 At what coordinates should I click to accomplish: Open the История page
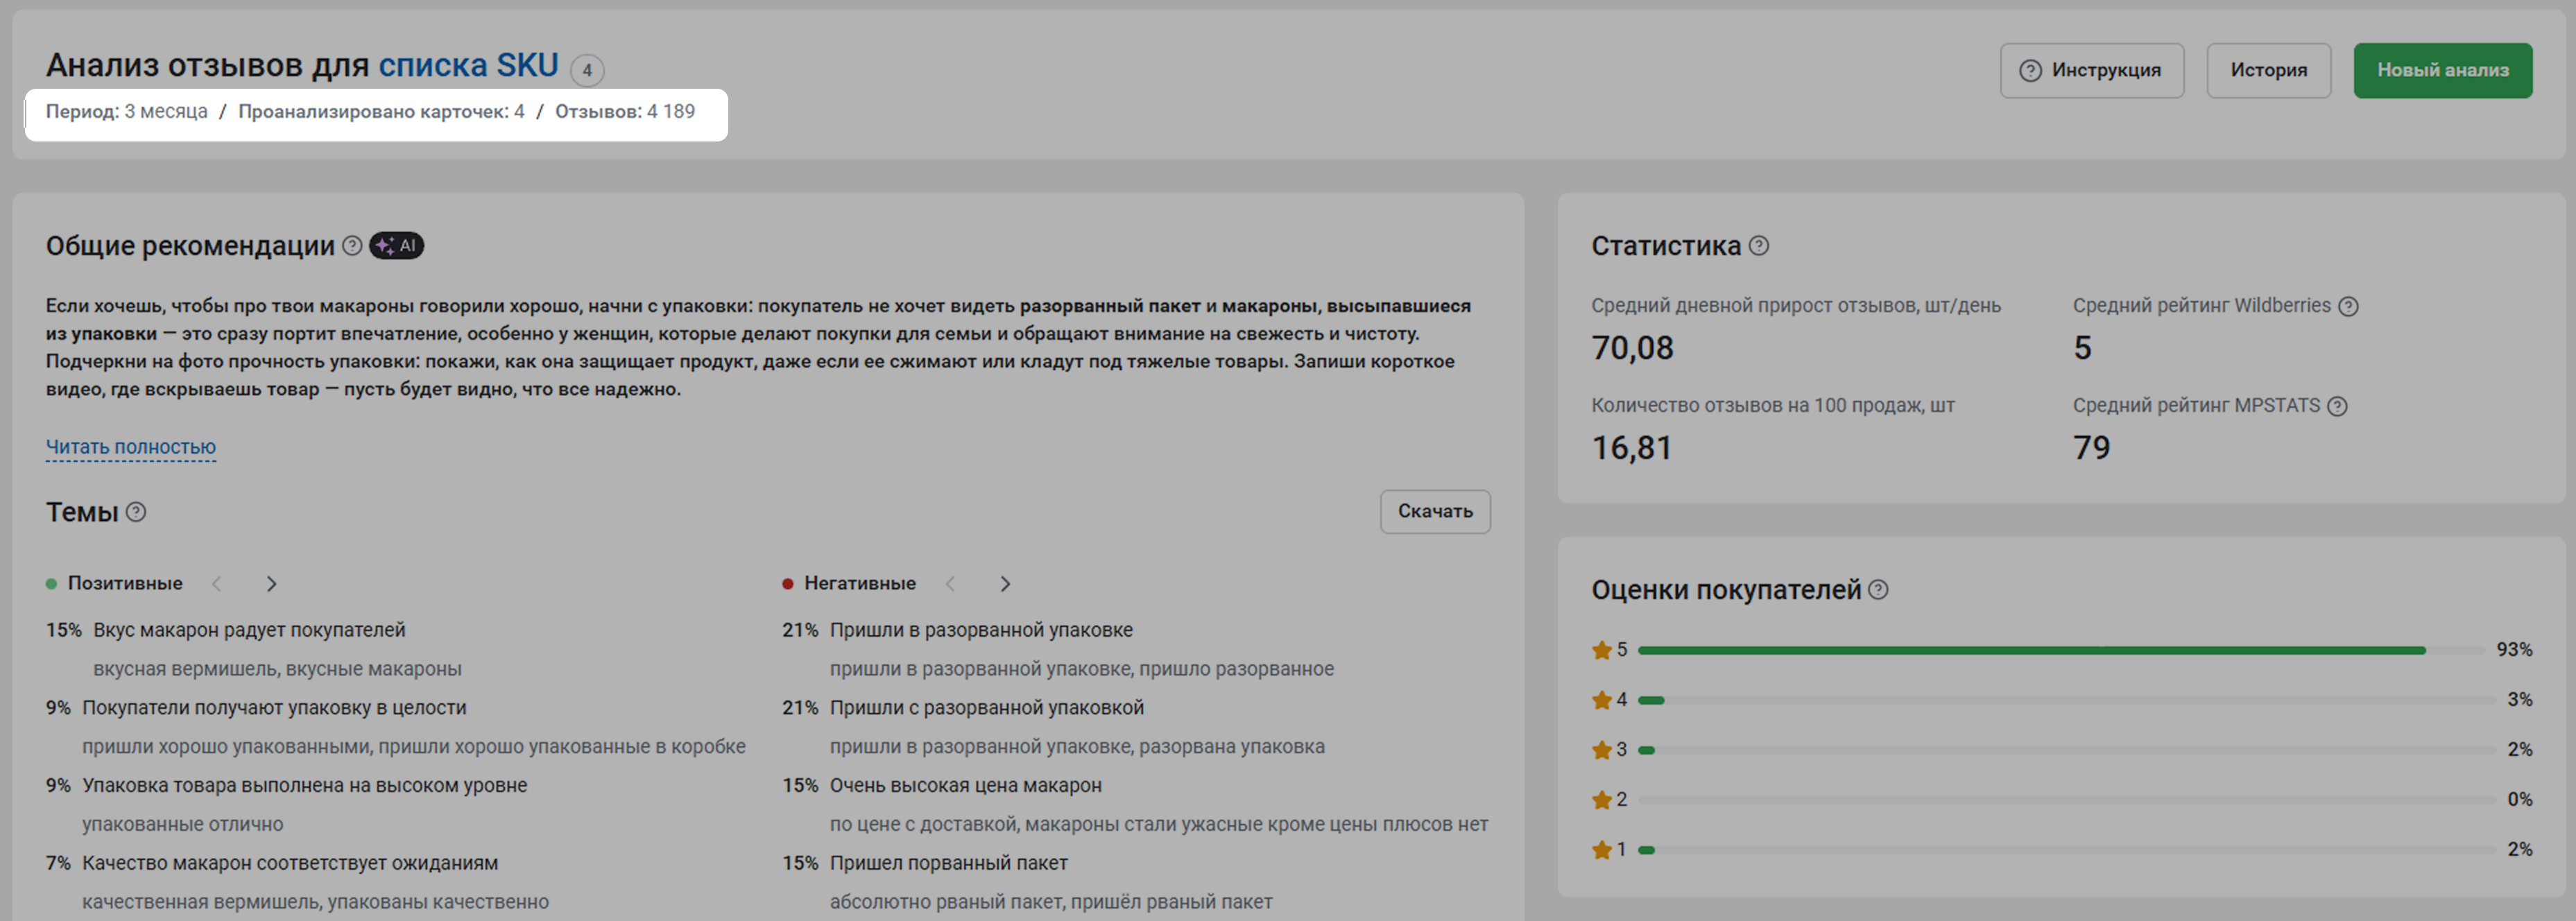(2268, 70)
